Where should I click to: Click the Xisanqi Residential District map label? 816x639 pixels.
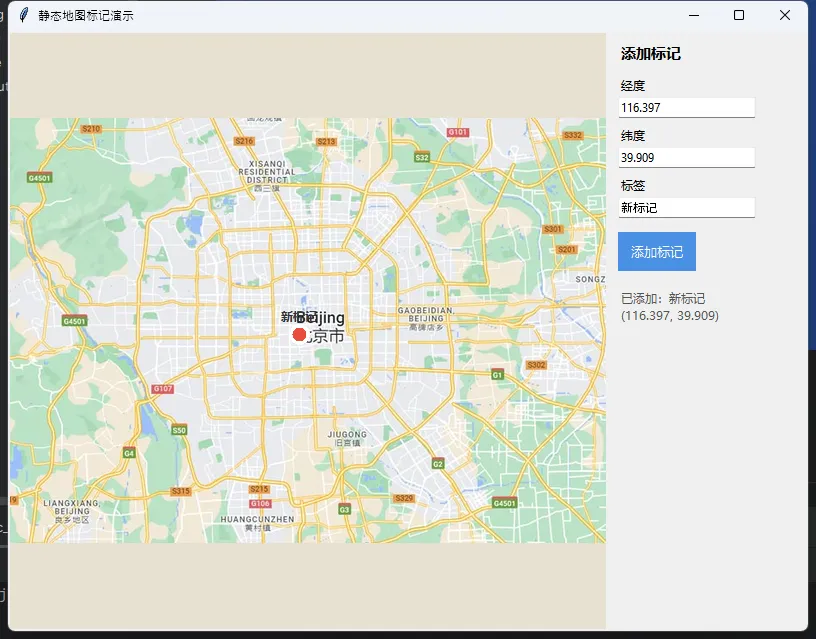[266, 170]
